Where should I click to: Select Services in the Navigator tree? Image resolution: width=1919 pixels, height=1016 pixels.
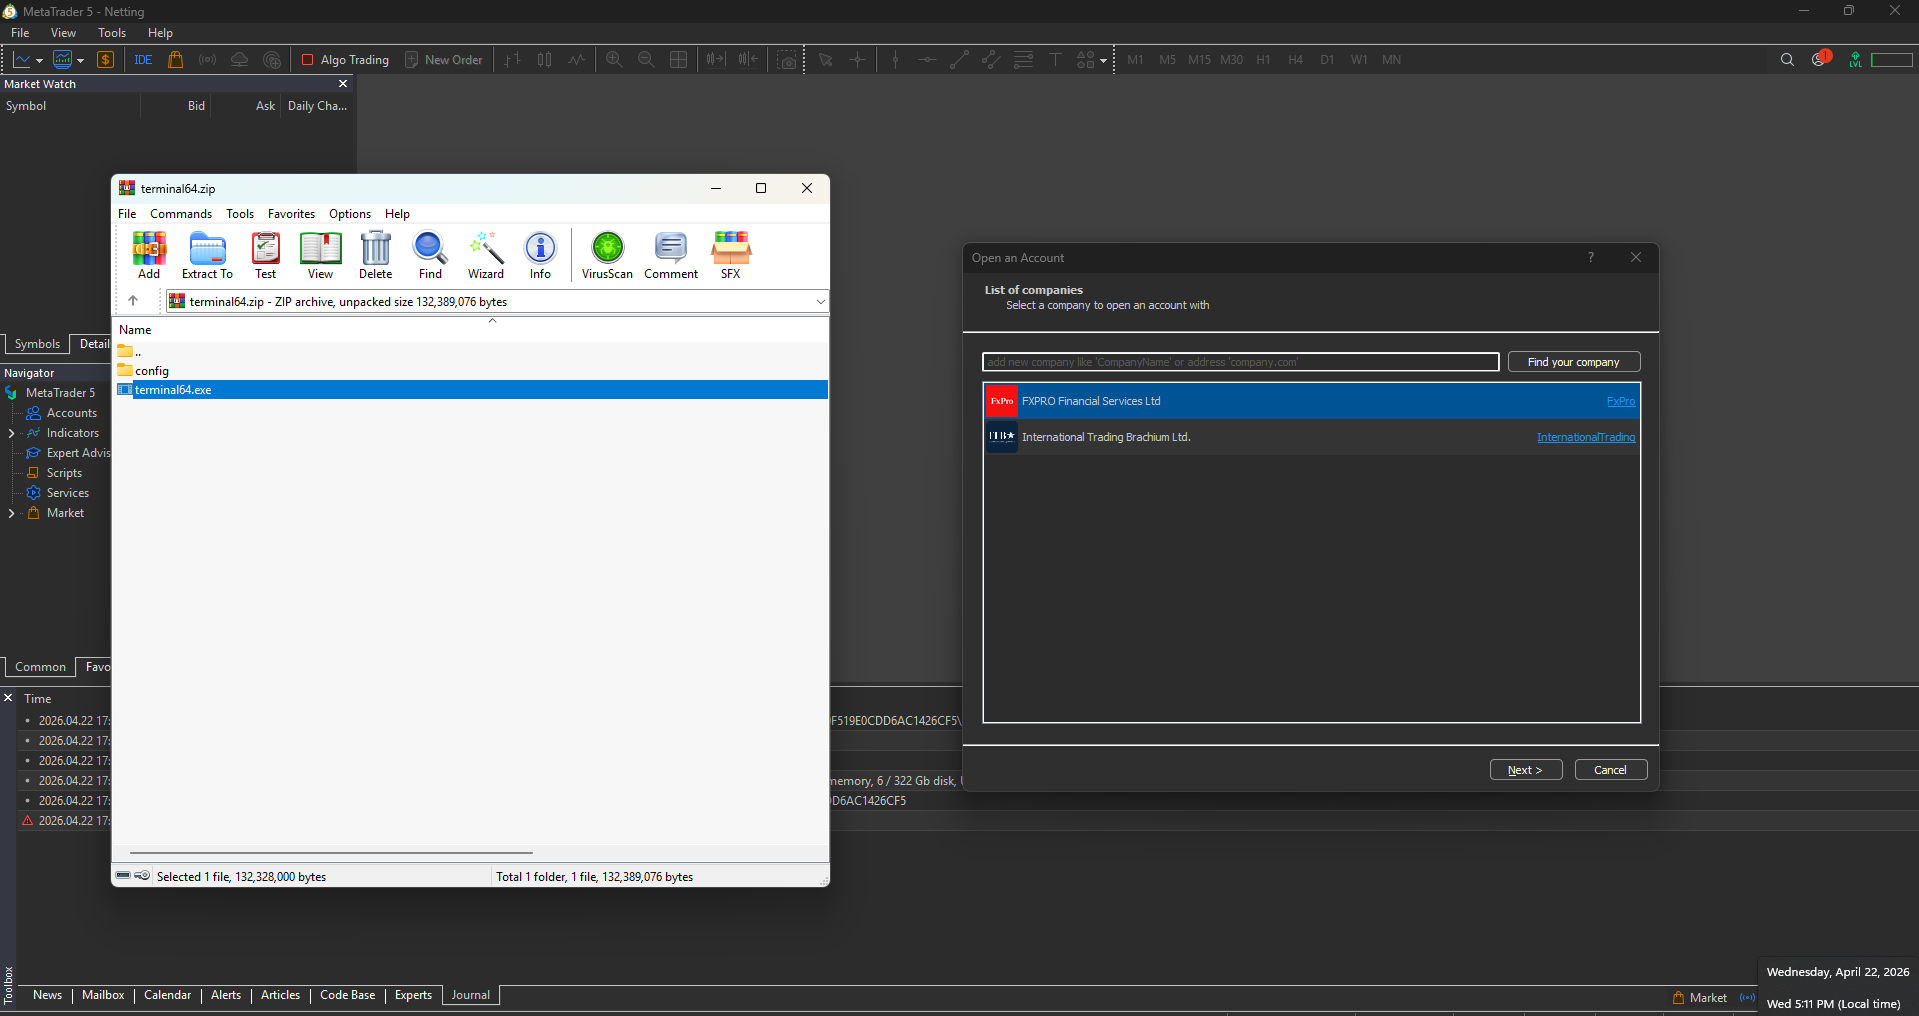click(x=68, y=493)
